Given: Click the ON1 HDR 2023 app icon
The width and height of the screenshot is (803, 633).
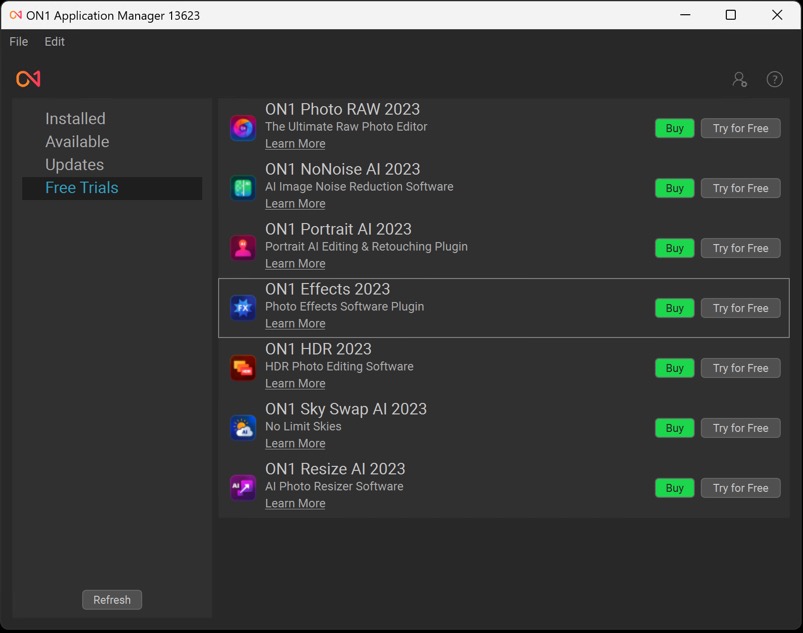Looking at the screenshot, I should (243, 368).
